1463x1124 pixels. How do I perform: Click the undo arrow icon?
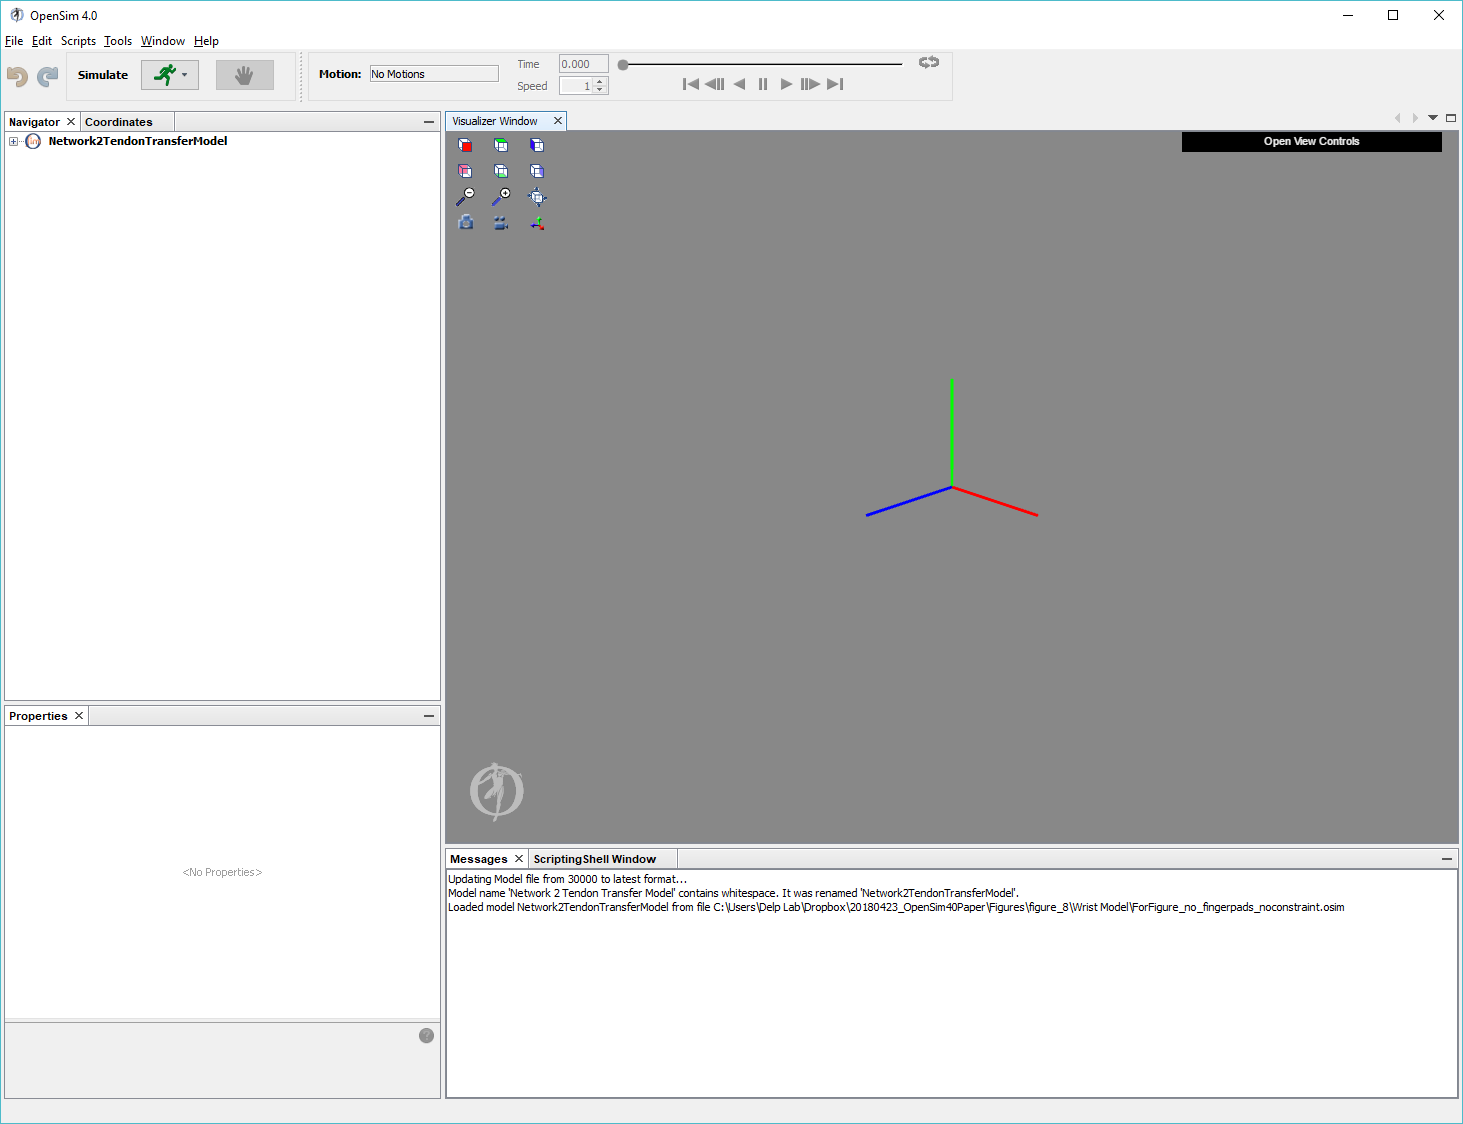[16, 75]
